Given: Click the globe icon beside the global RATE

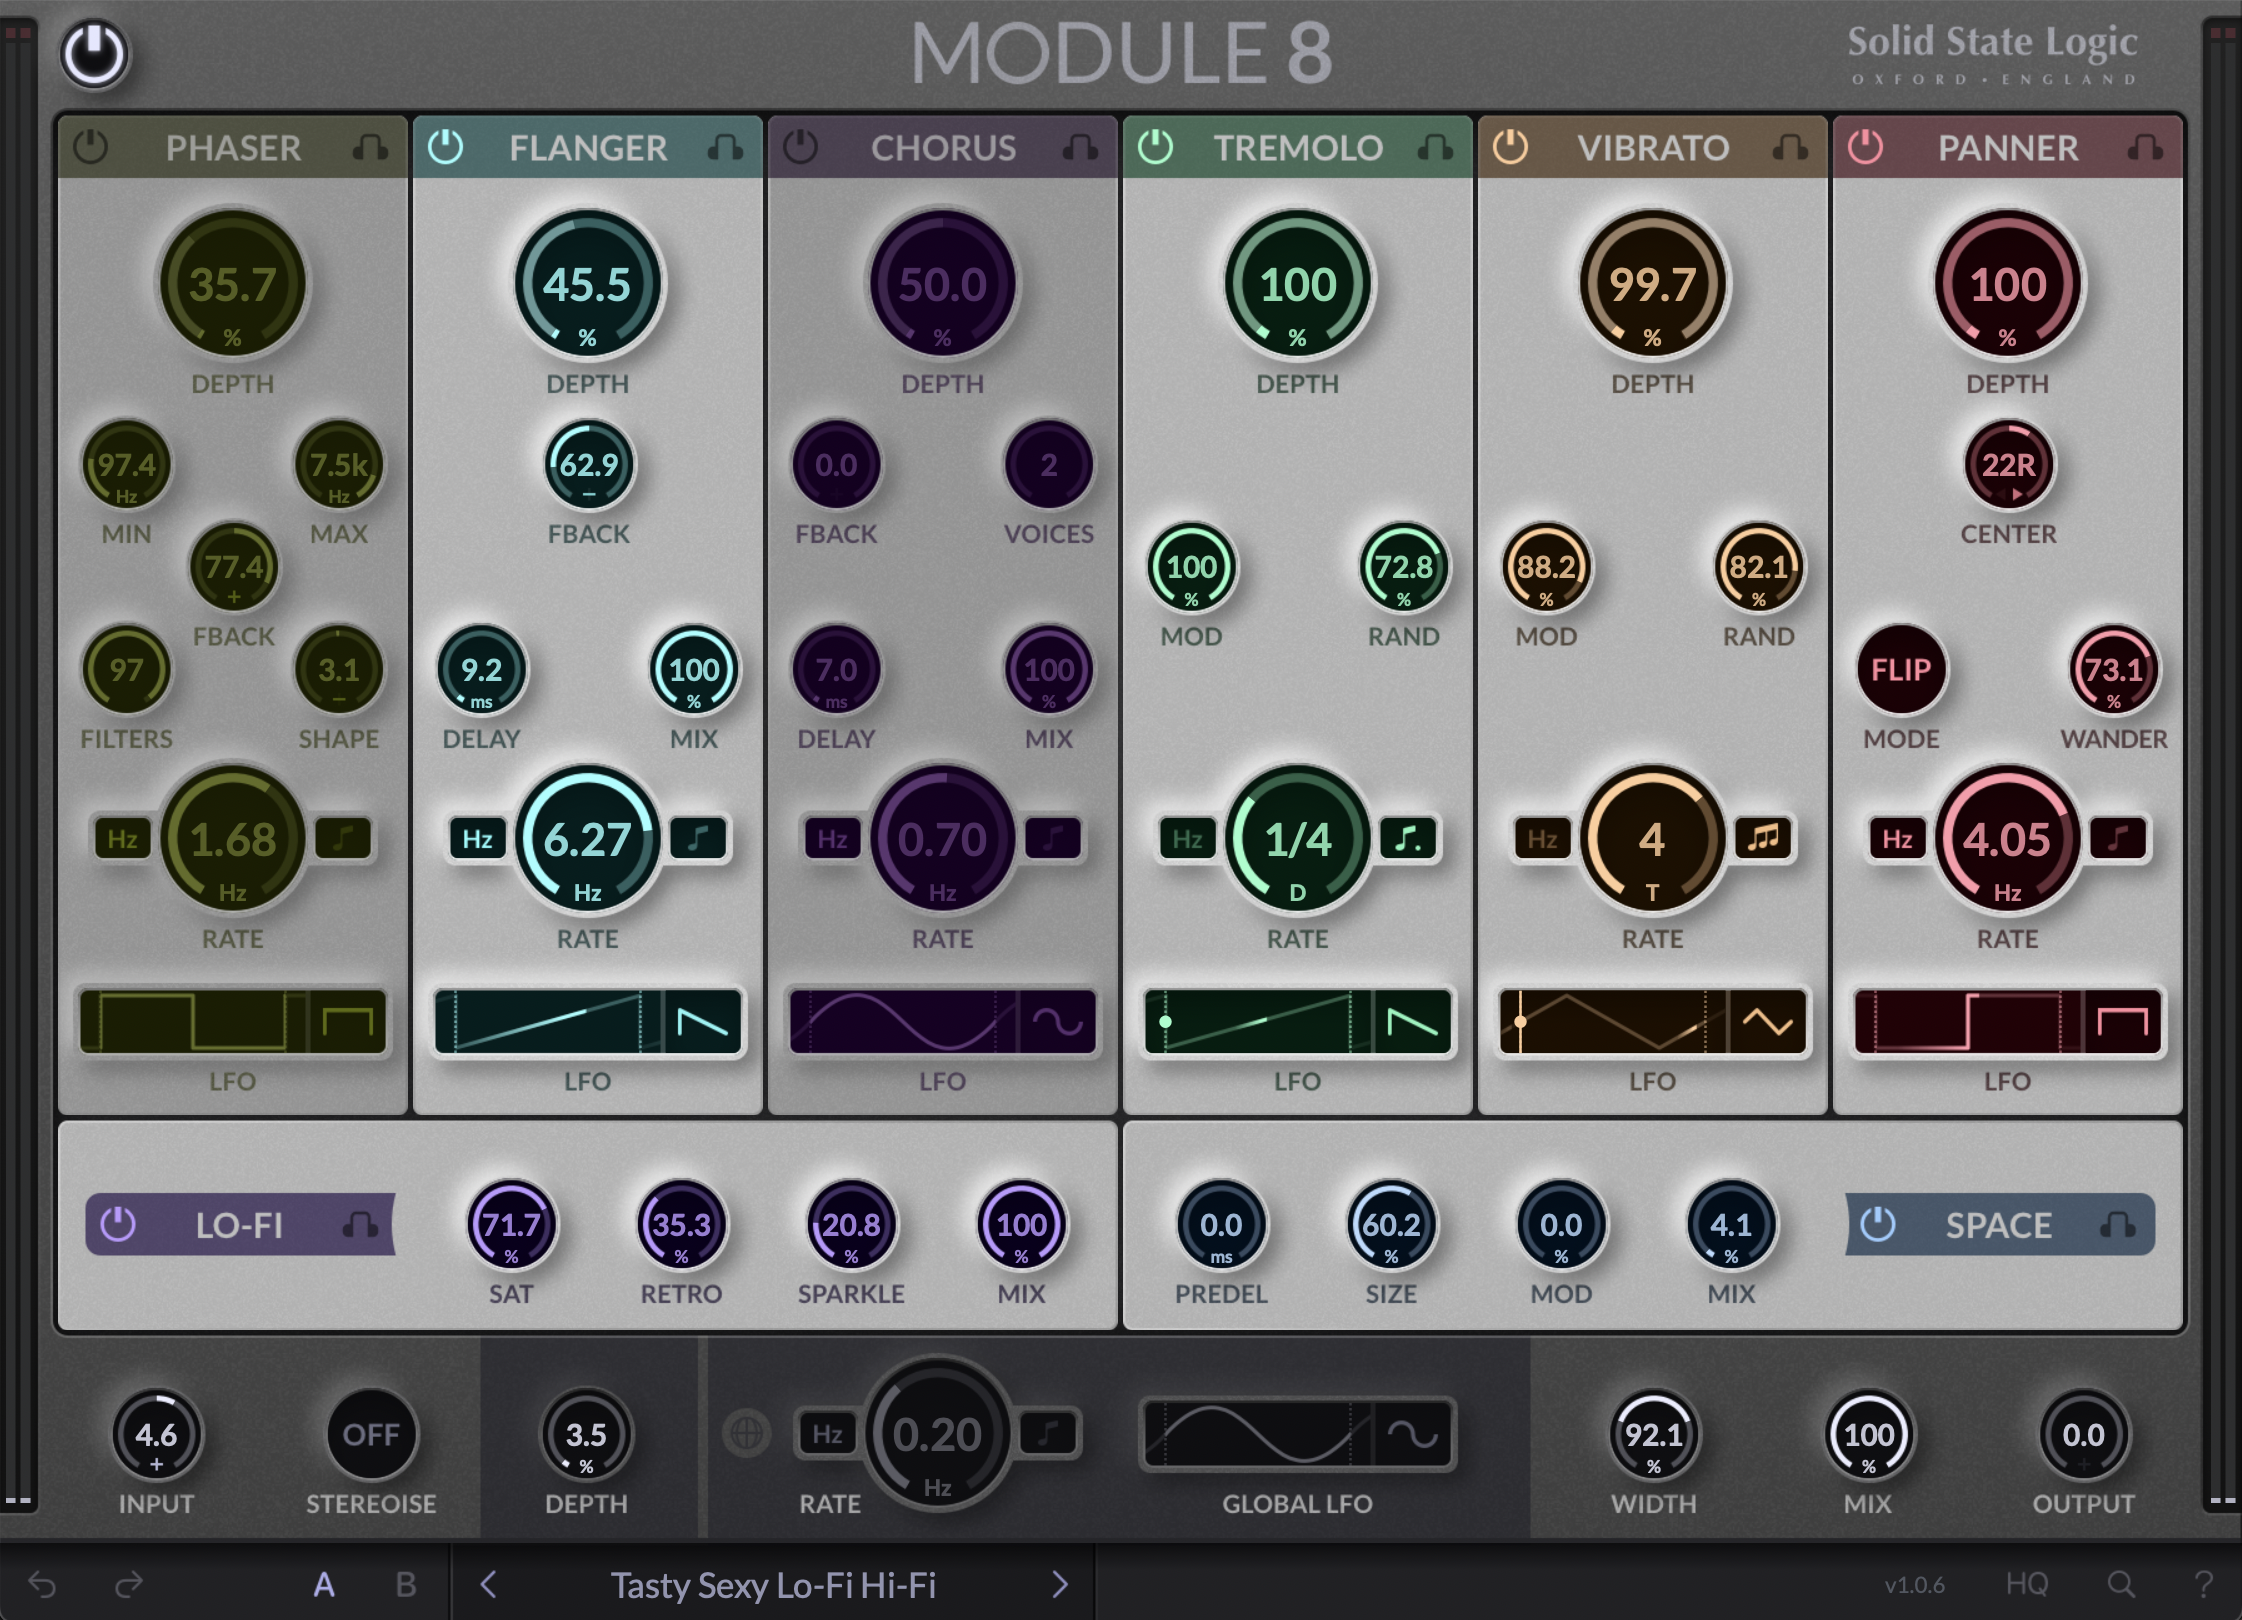Looking at the screenshot, I should click(749, 1432).
